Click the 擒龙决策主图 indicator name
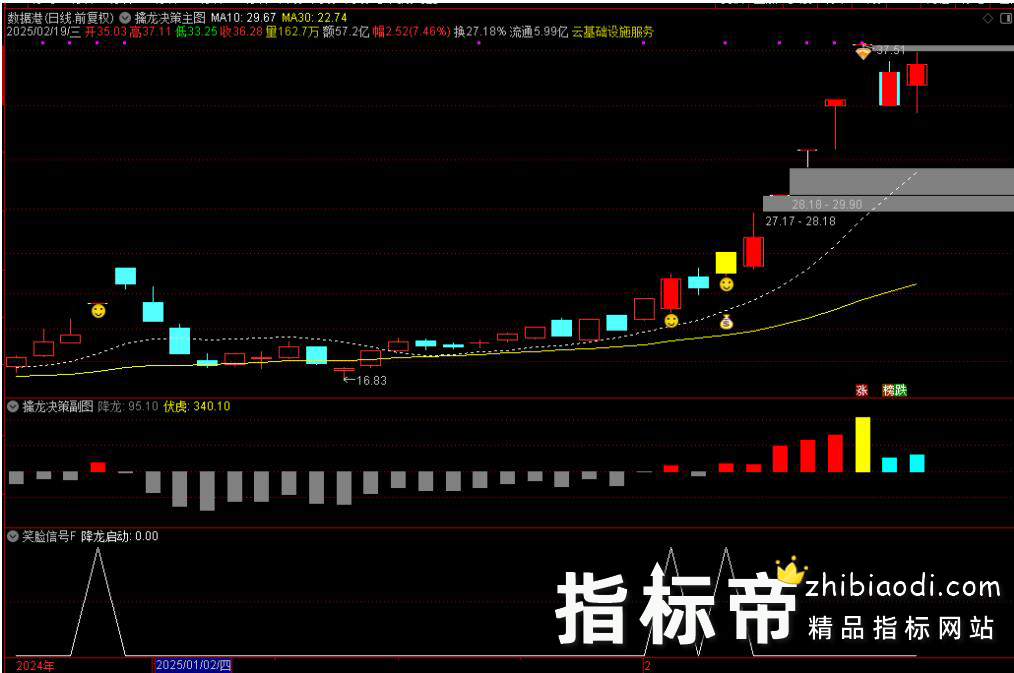 [x=170, y=18]
